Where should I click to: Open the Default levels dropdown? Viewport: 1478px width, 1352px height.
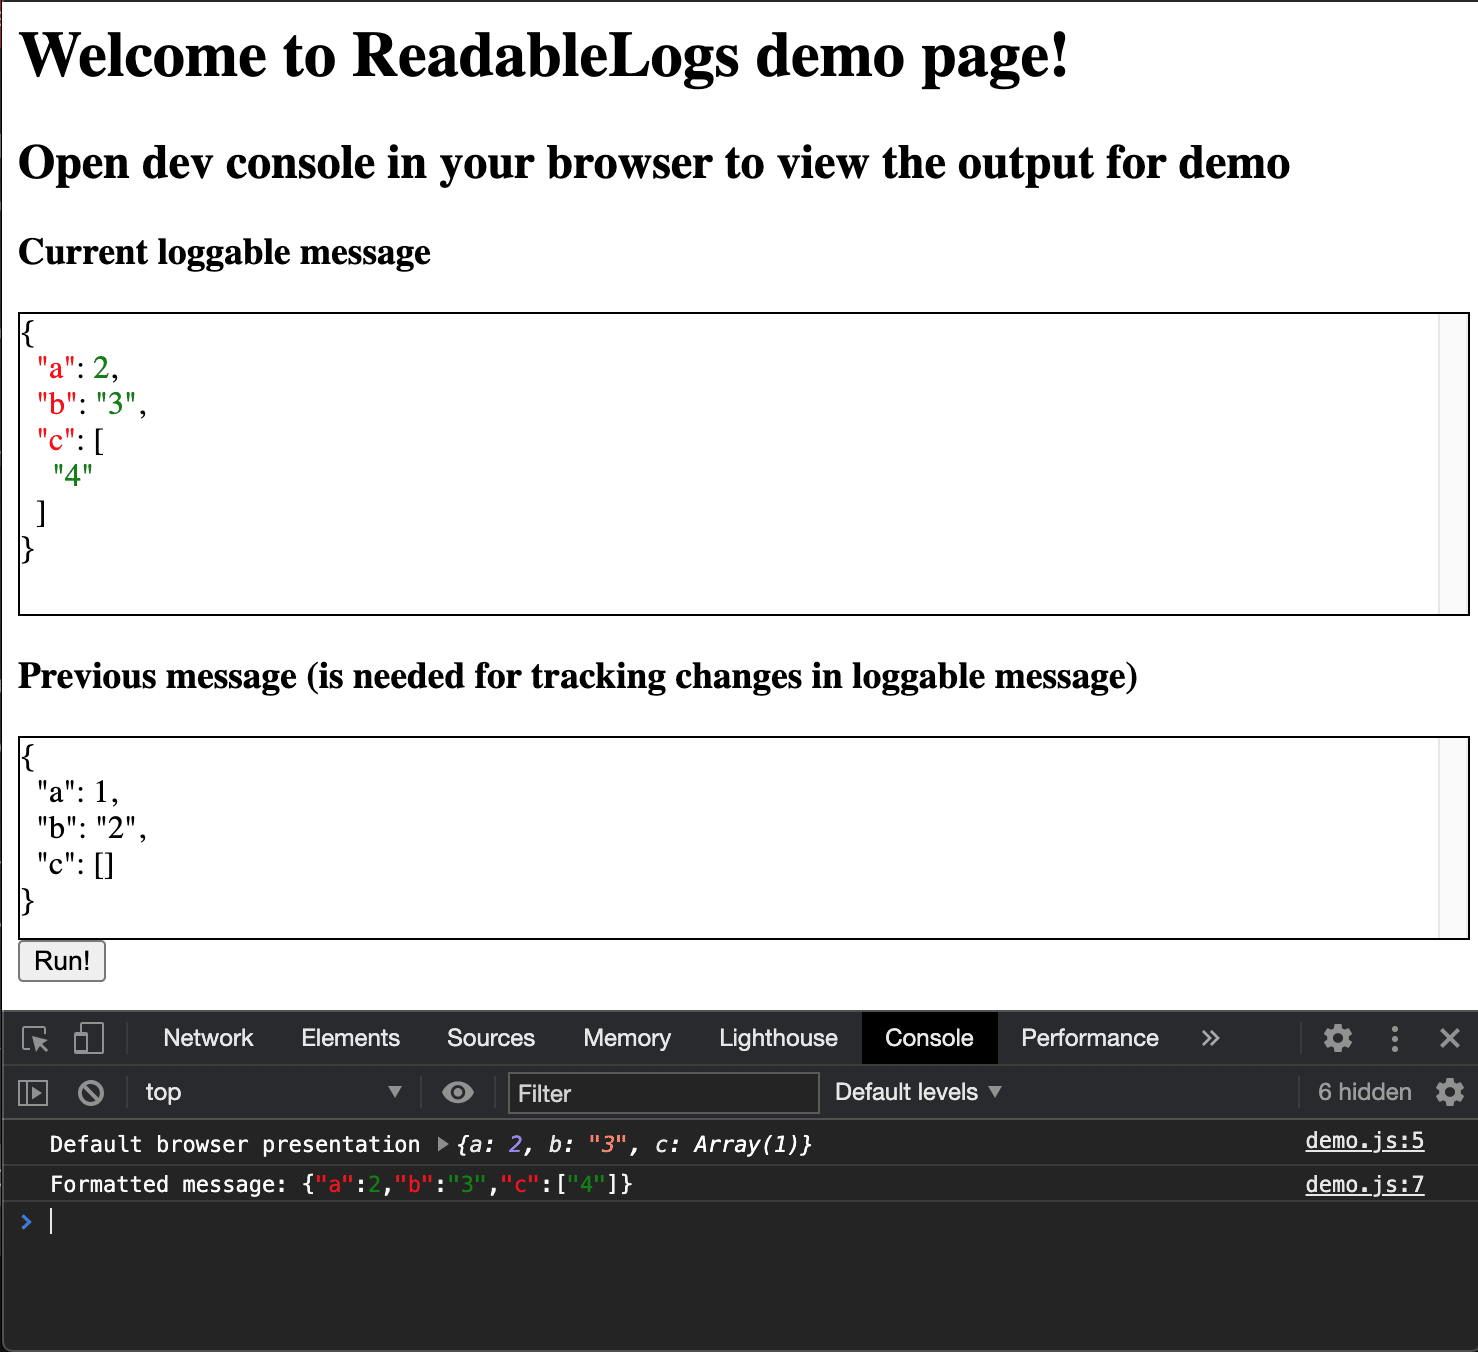click(x=918, y=1092)
